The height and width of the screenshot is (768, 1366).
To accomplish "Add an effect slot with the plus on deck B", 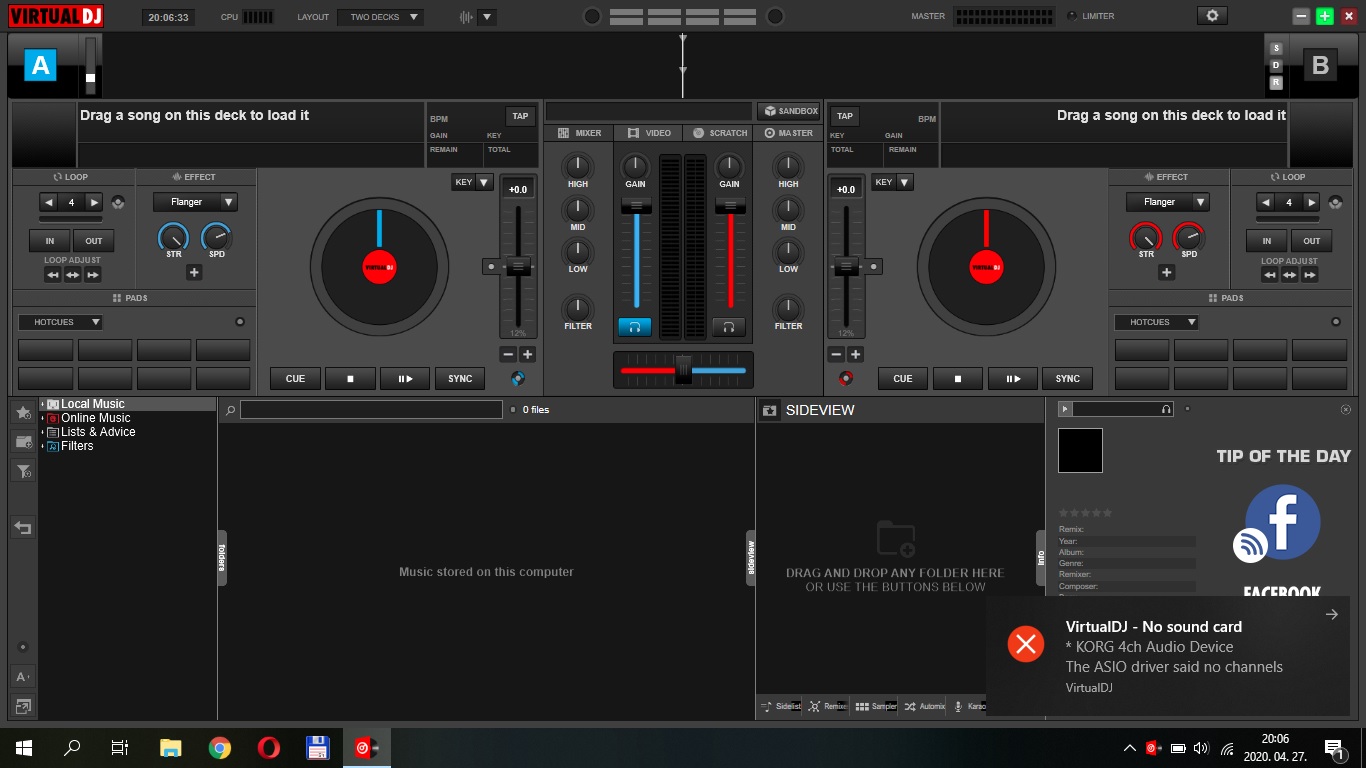I will pyautogui.click(x=1166, y=272).
